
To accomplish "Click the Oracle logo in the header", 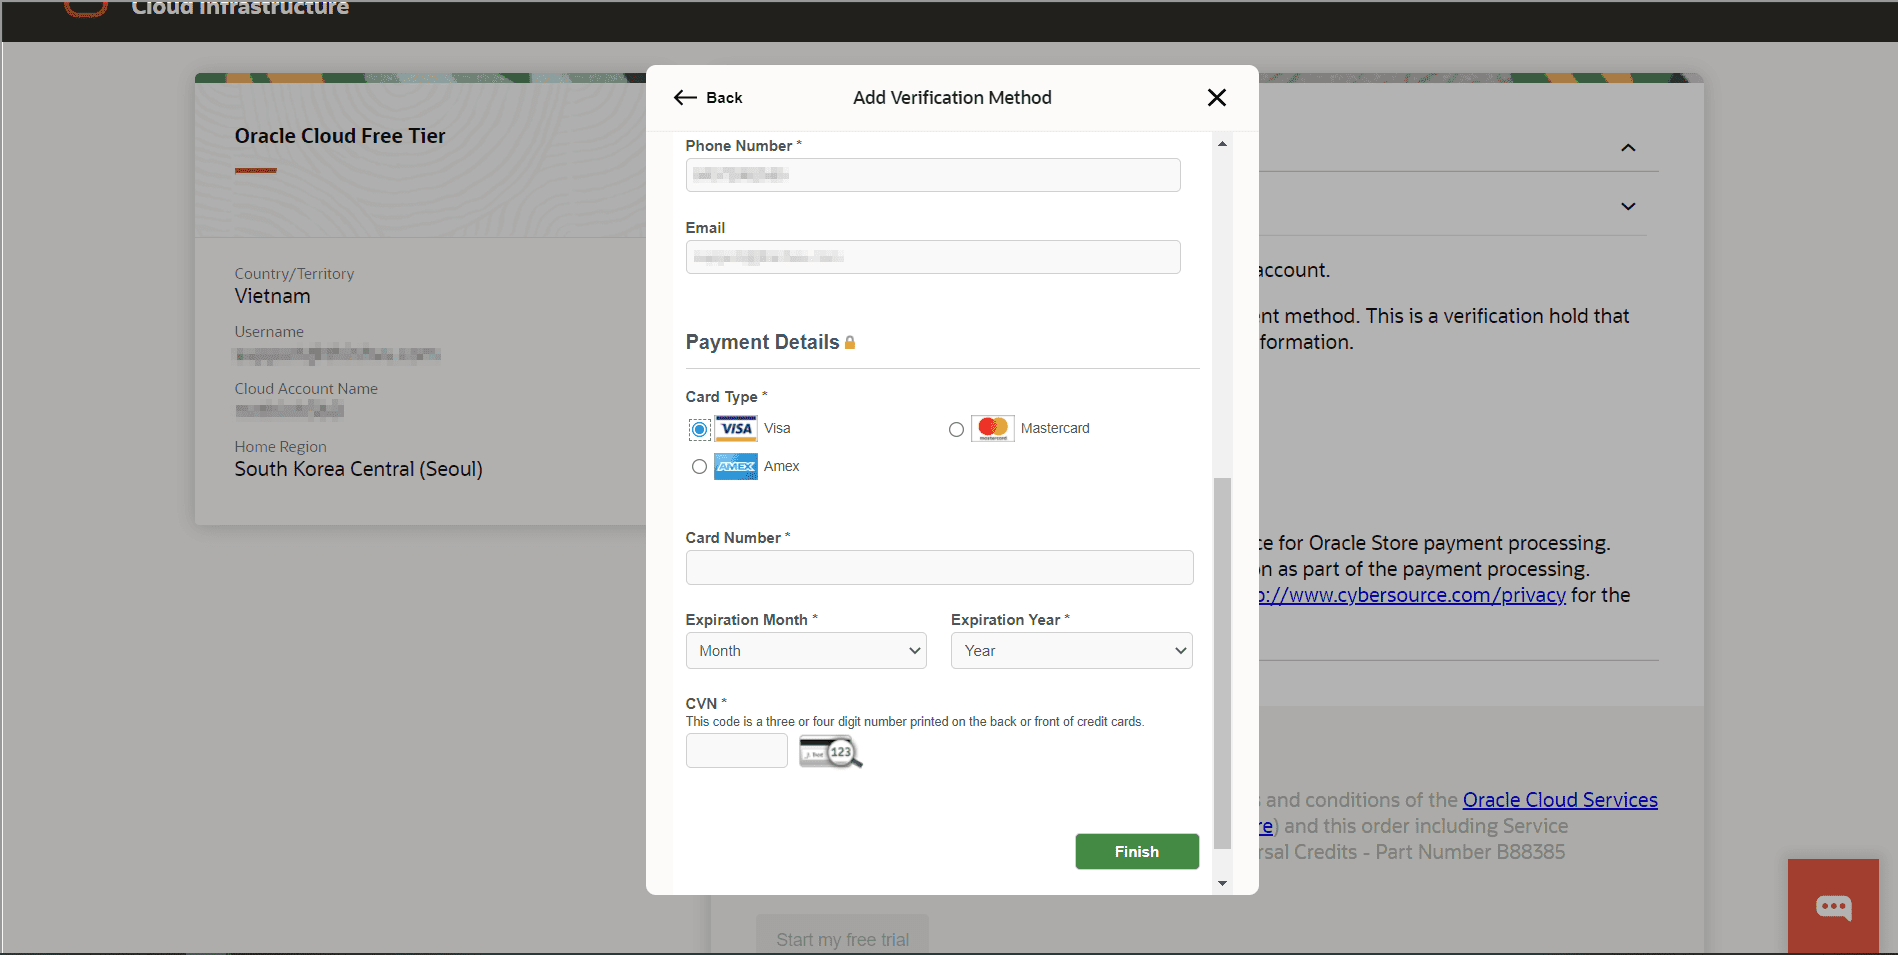I will (86, 8).
